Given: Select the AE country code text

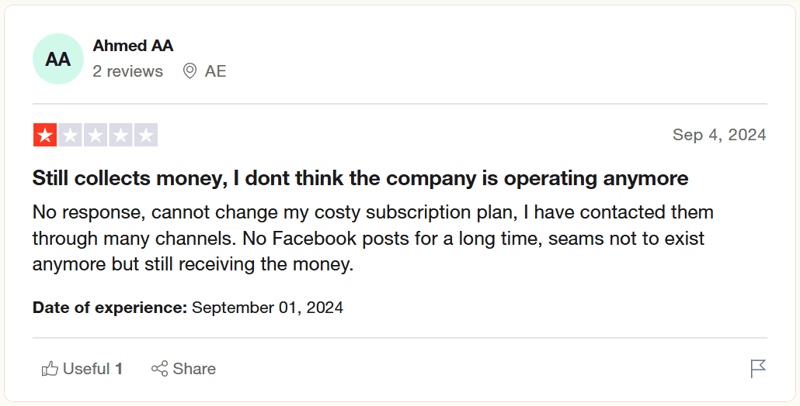Looking at the screenshot, I should coord(215,71).
